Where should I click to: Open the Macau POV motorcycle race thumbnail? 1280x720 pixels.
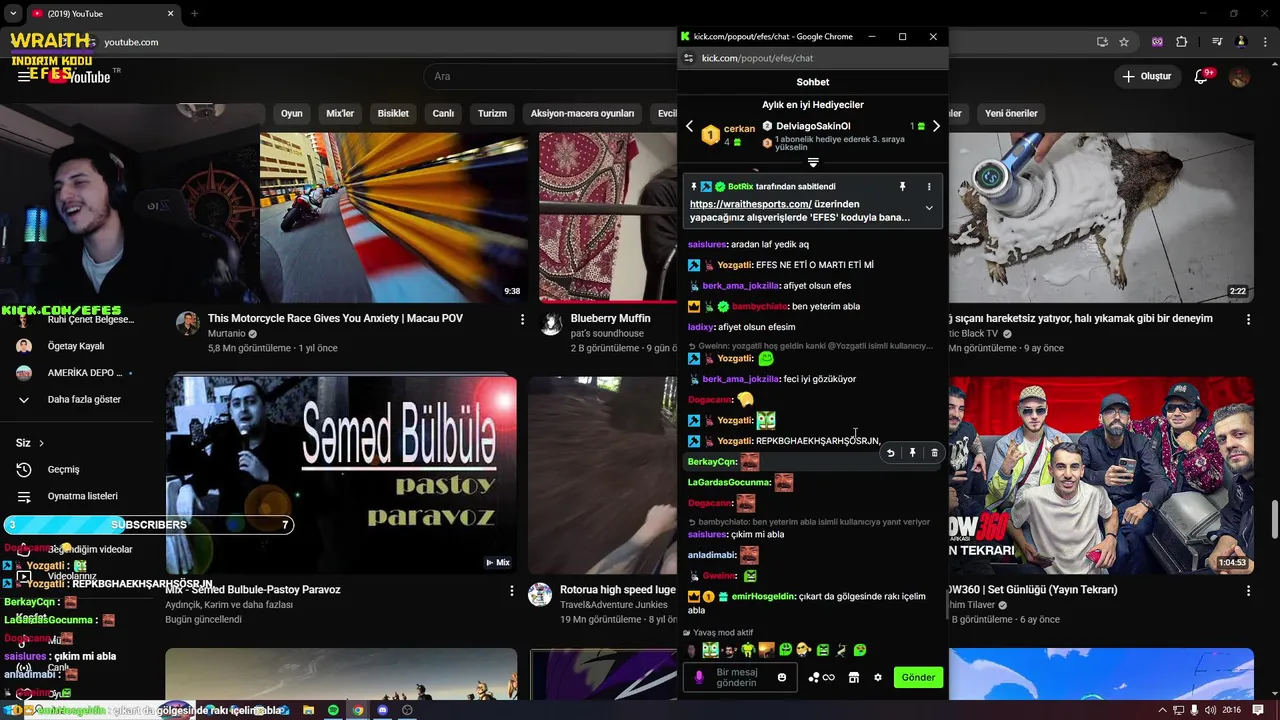pyautogui.click(x=394, y=218)
